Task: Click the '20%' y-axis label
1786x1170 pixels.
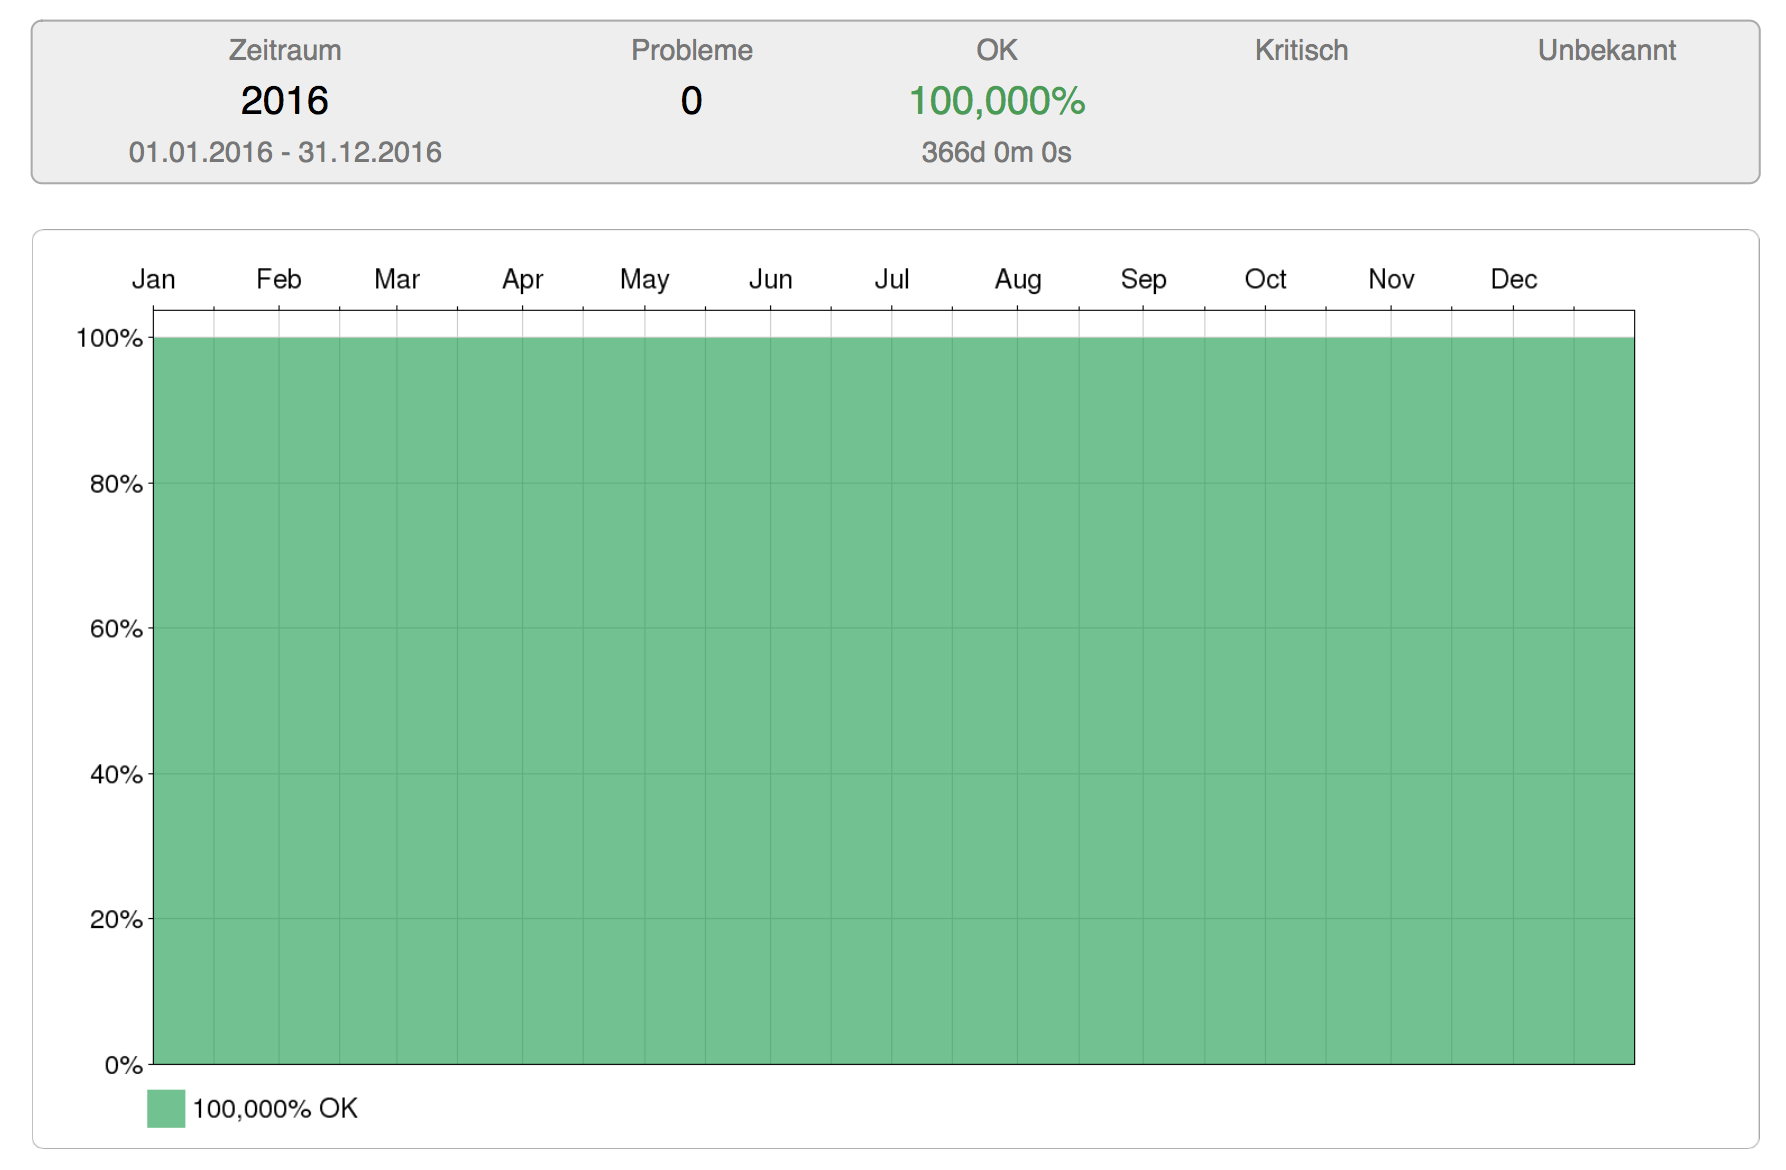Action: (x=117, y=919)
